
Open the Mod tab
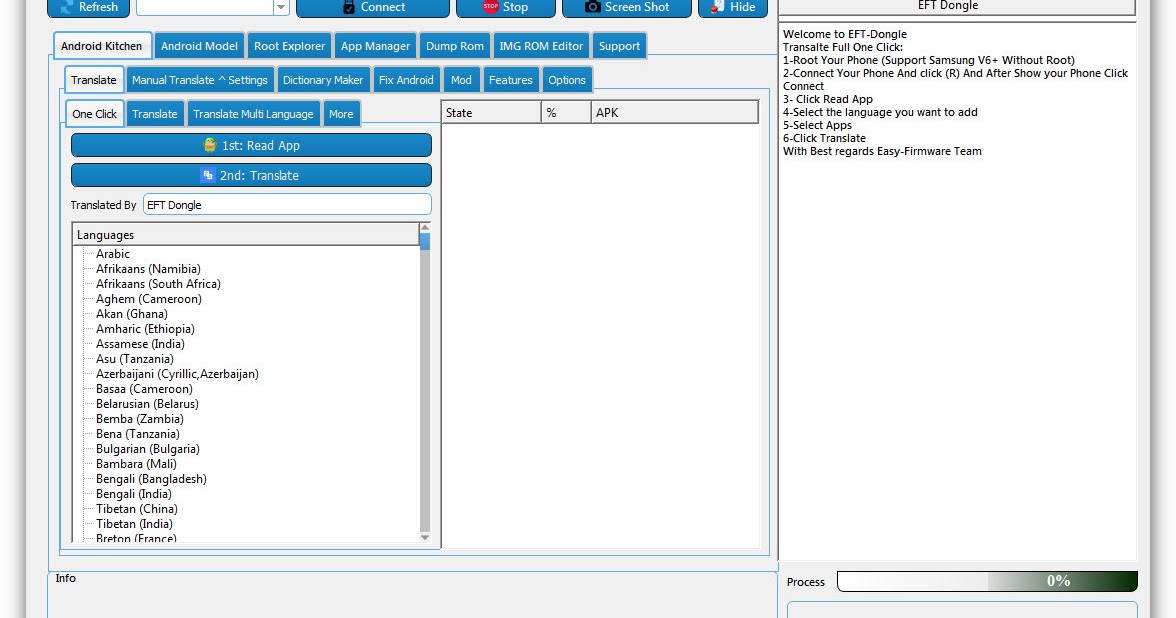pyautogui.click(x=461, y=80)
